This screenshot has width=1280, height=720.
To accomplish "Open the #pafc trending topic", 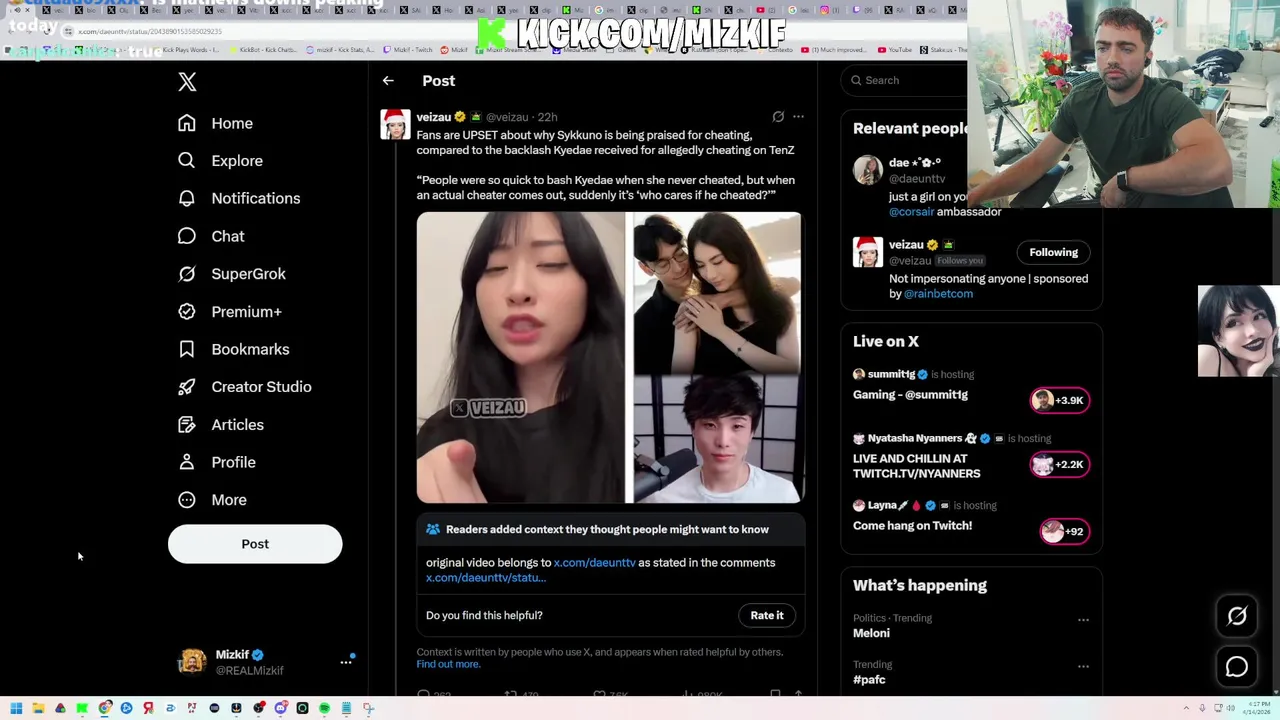I will pos(869,680).
